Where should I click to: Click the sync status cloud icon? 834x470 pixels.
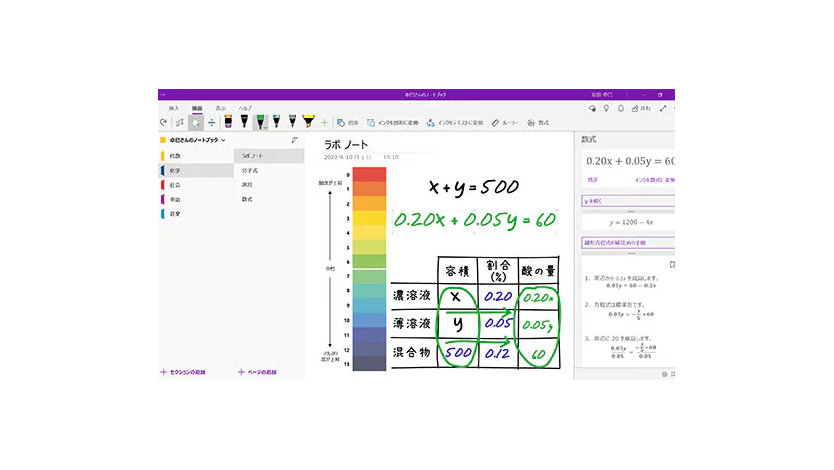[x=592, y=108]
